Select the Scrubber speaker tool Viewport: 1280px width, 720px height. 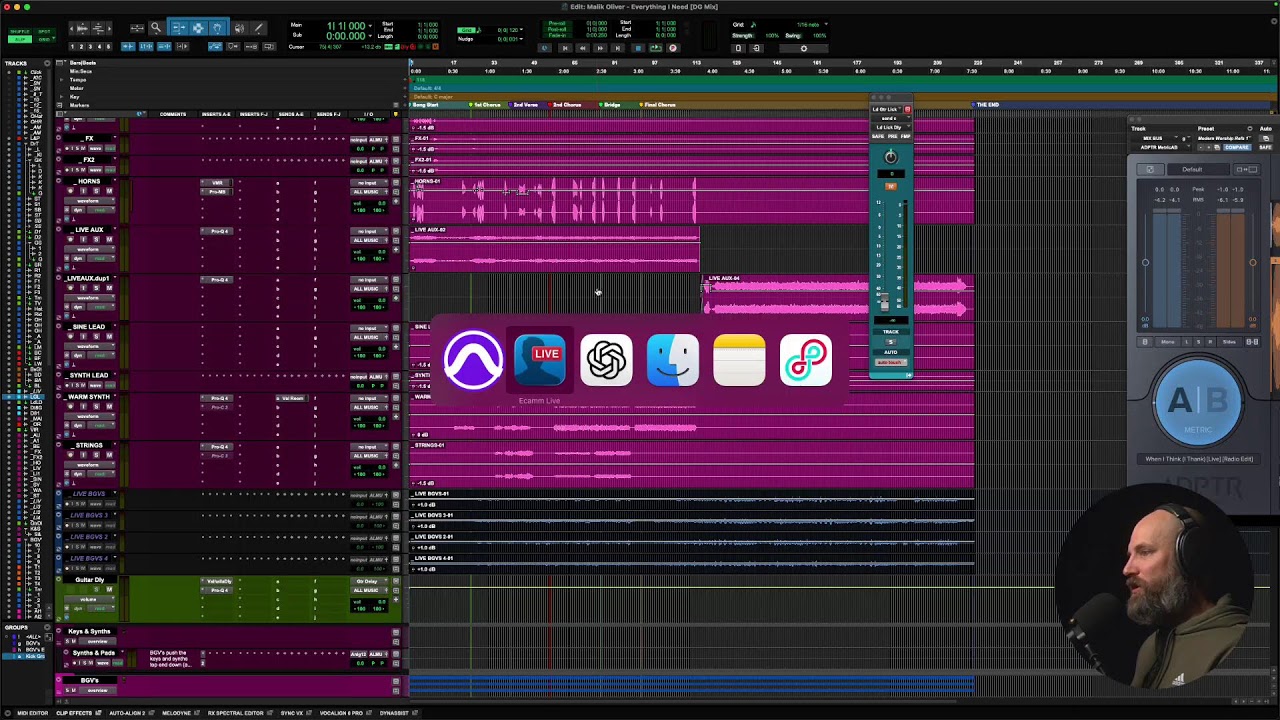[x=239, y=28]
